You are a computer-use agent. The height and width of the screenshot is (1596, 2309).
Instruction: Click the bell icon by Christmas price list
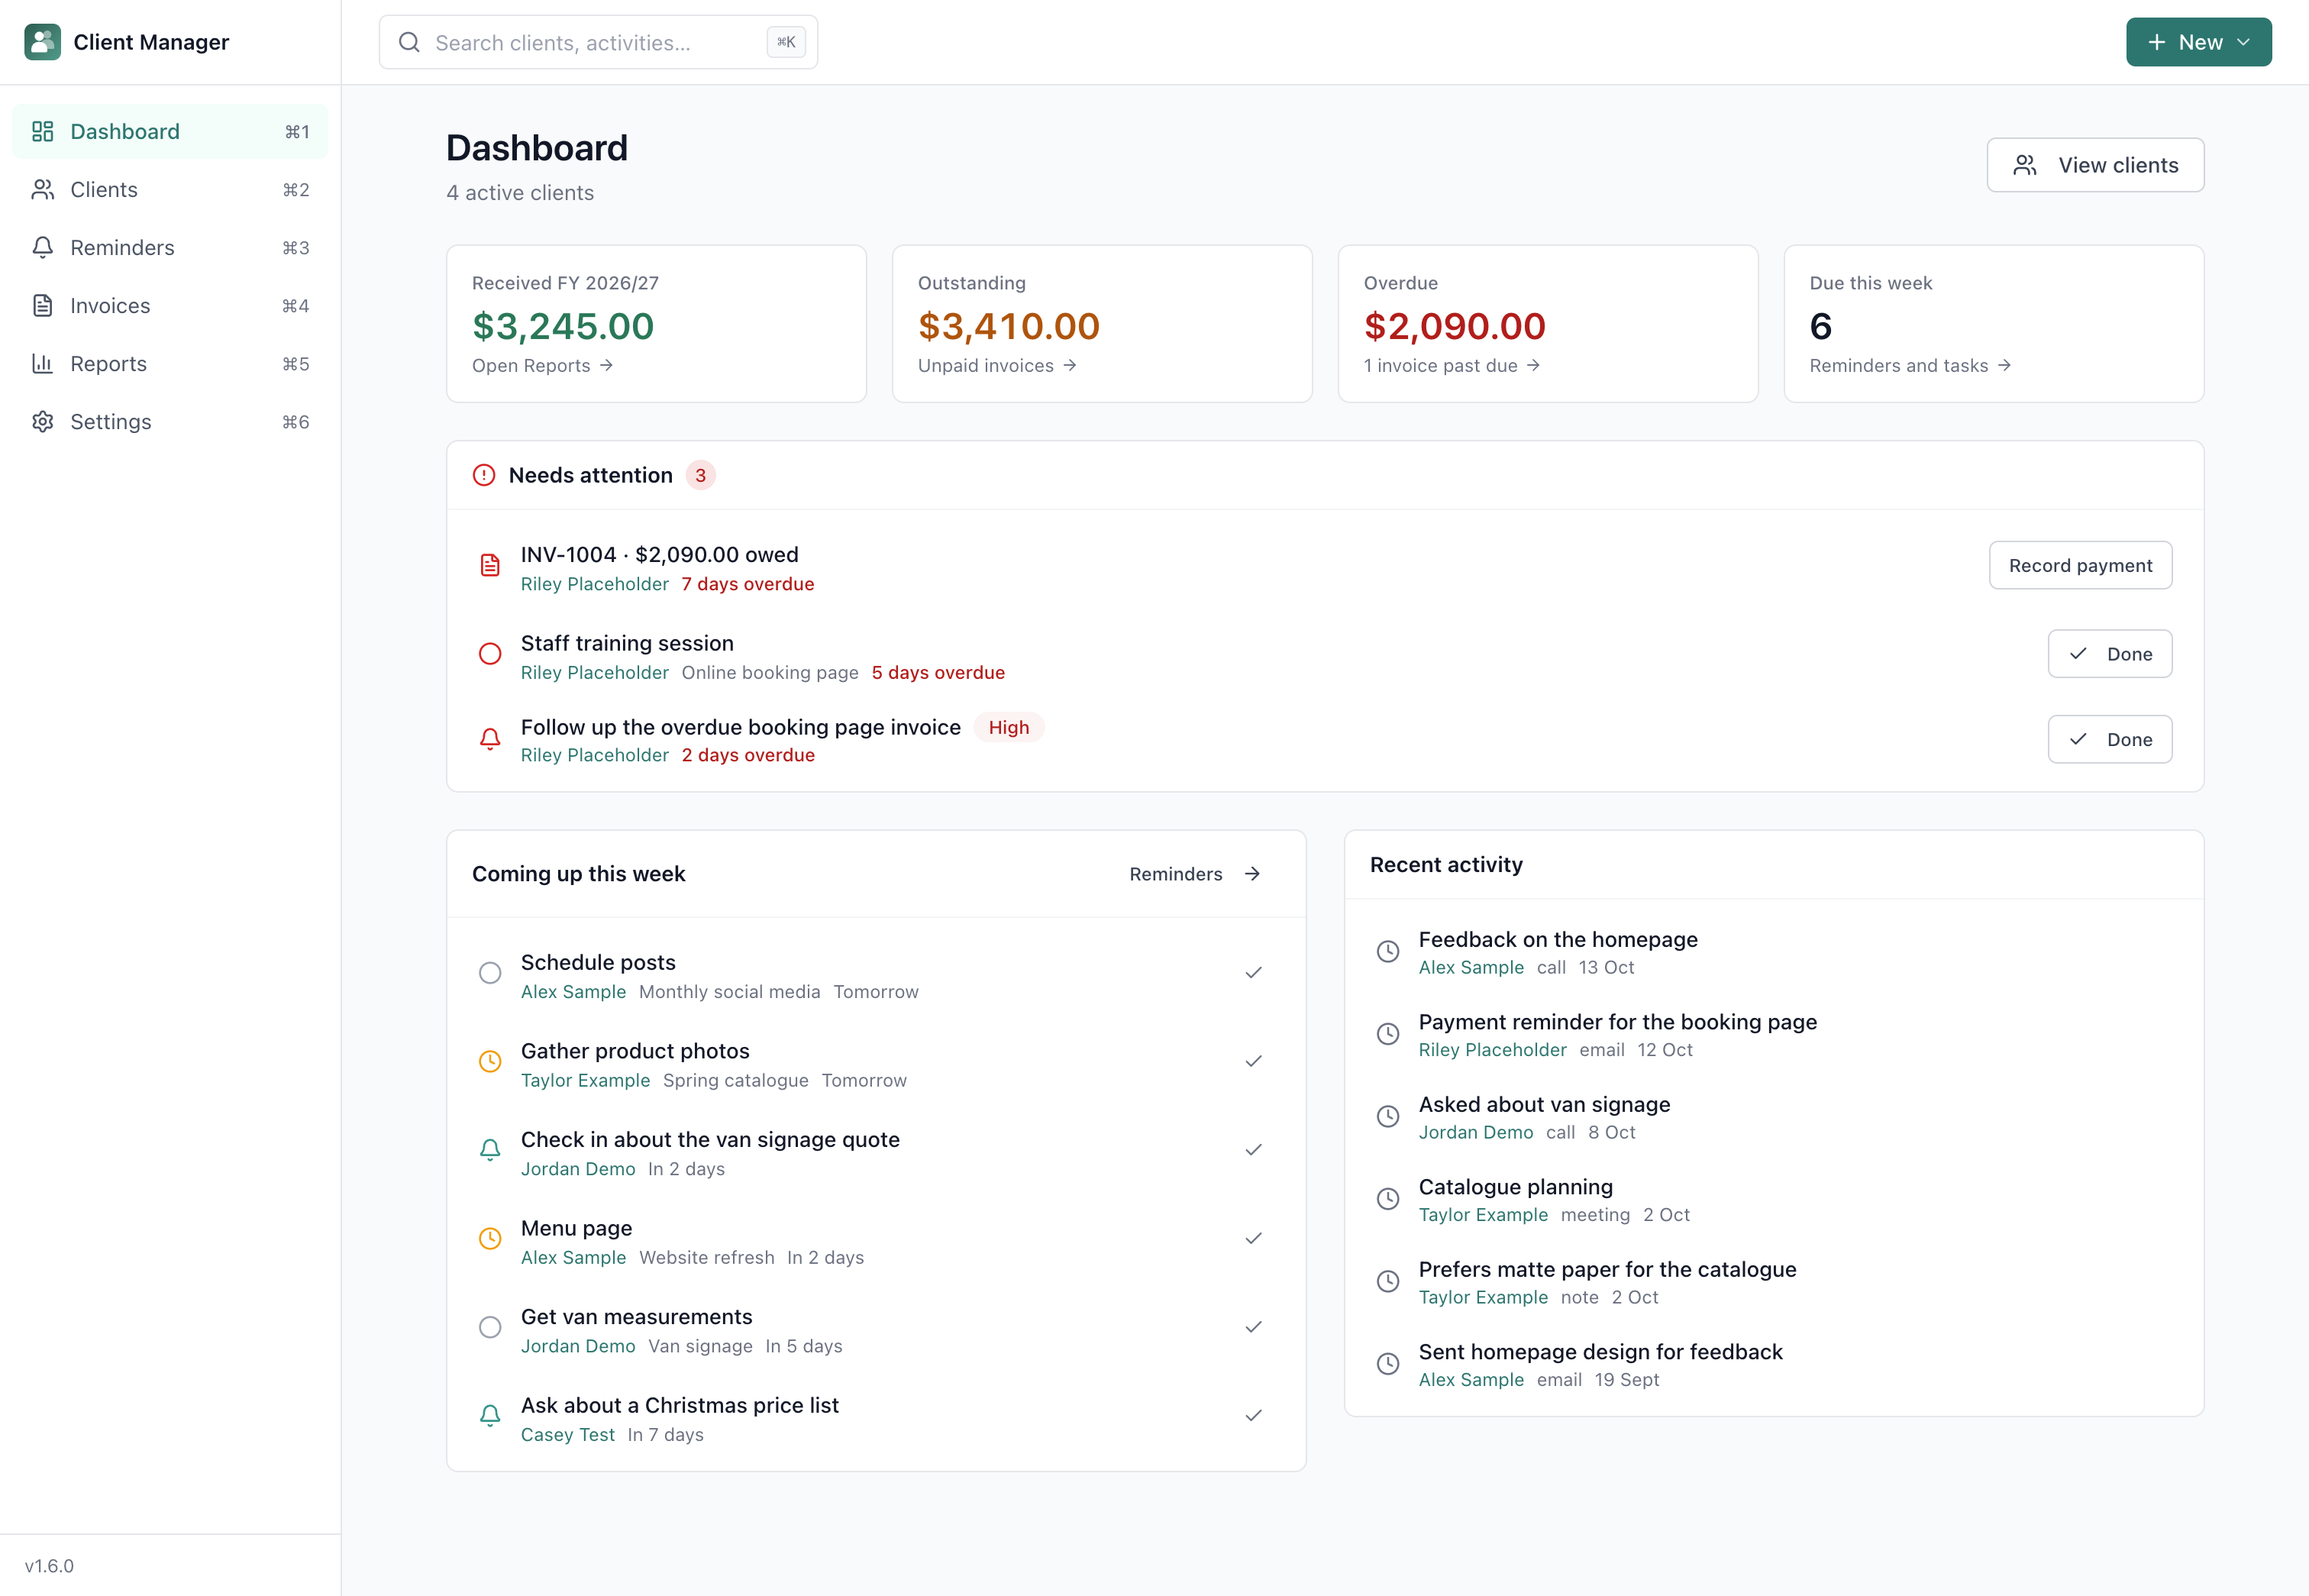click(x=490, y=1416)
